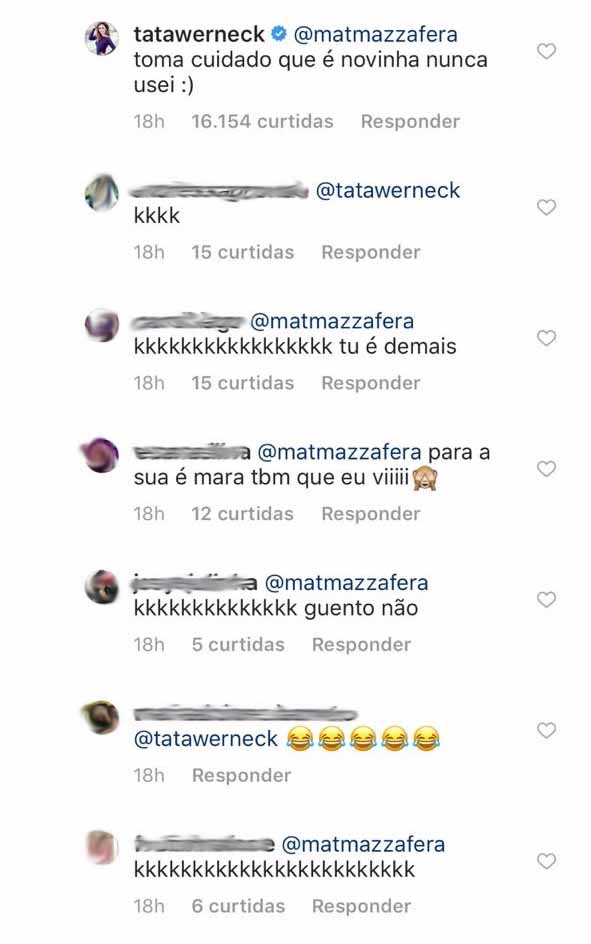Like the 'tu é demais' comment heart
Image resolution: width=591 pixels, height=944 pixels.
pyautogui.click(x=546, y=338)
